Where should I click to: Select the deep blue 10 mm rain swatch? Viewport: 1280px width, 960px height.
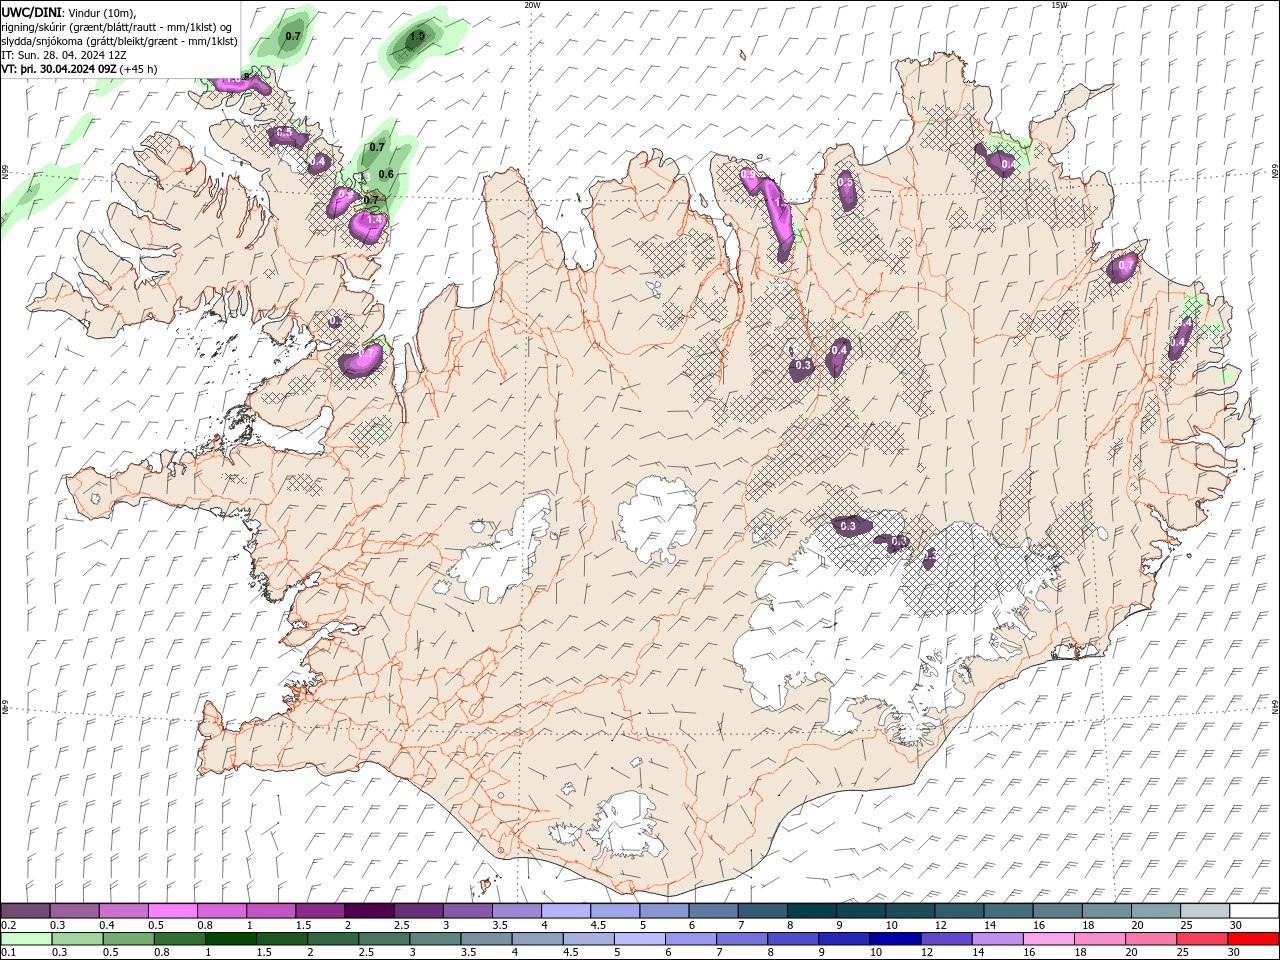coord(894,939)
